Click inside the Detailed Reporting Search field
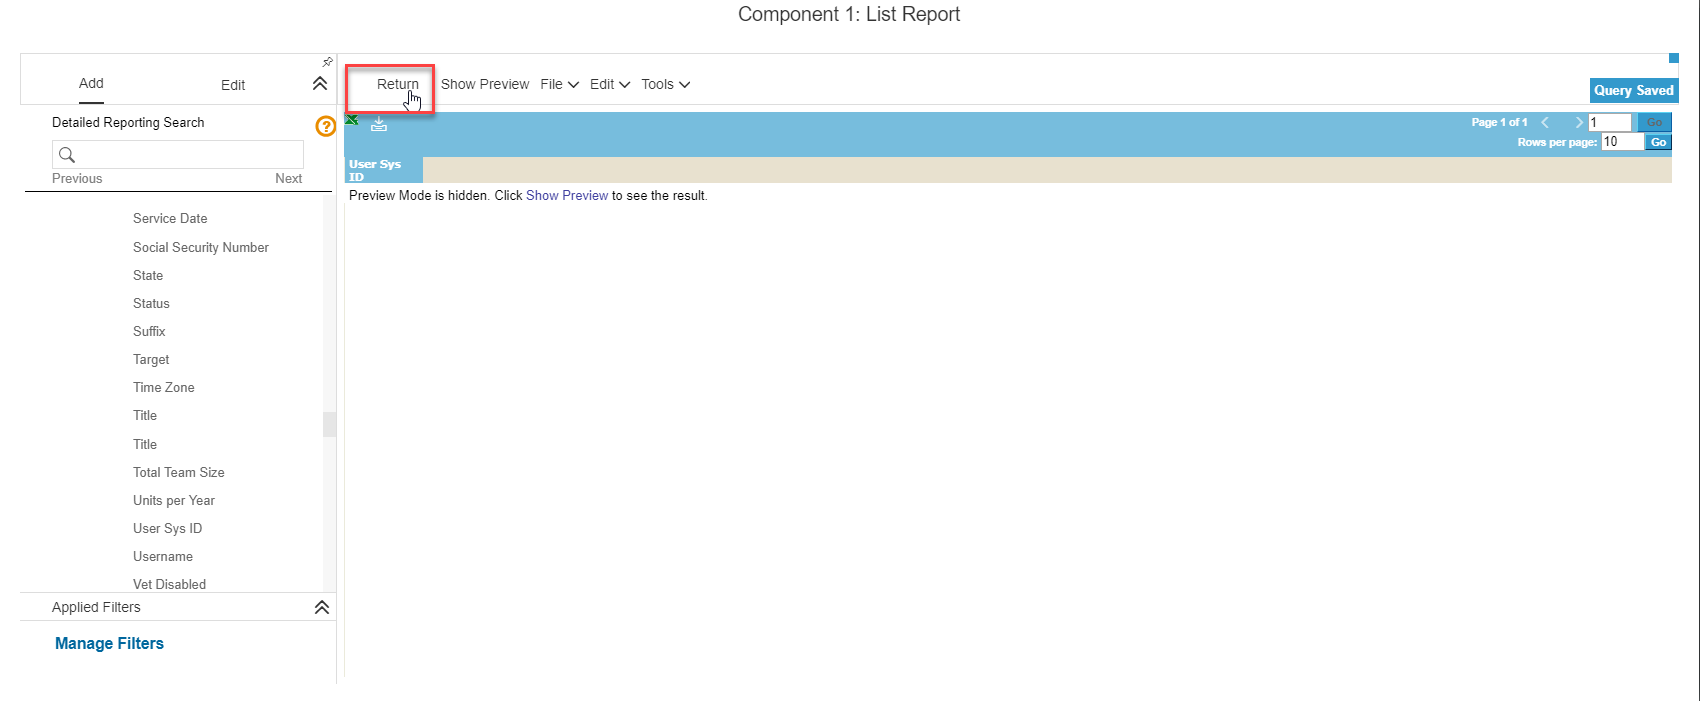The height and width of the screenshot is (701, 1700). (x=178, y=154)
